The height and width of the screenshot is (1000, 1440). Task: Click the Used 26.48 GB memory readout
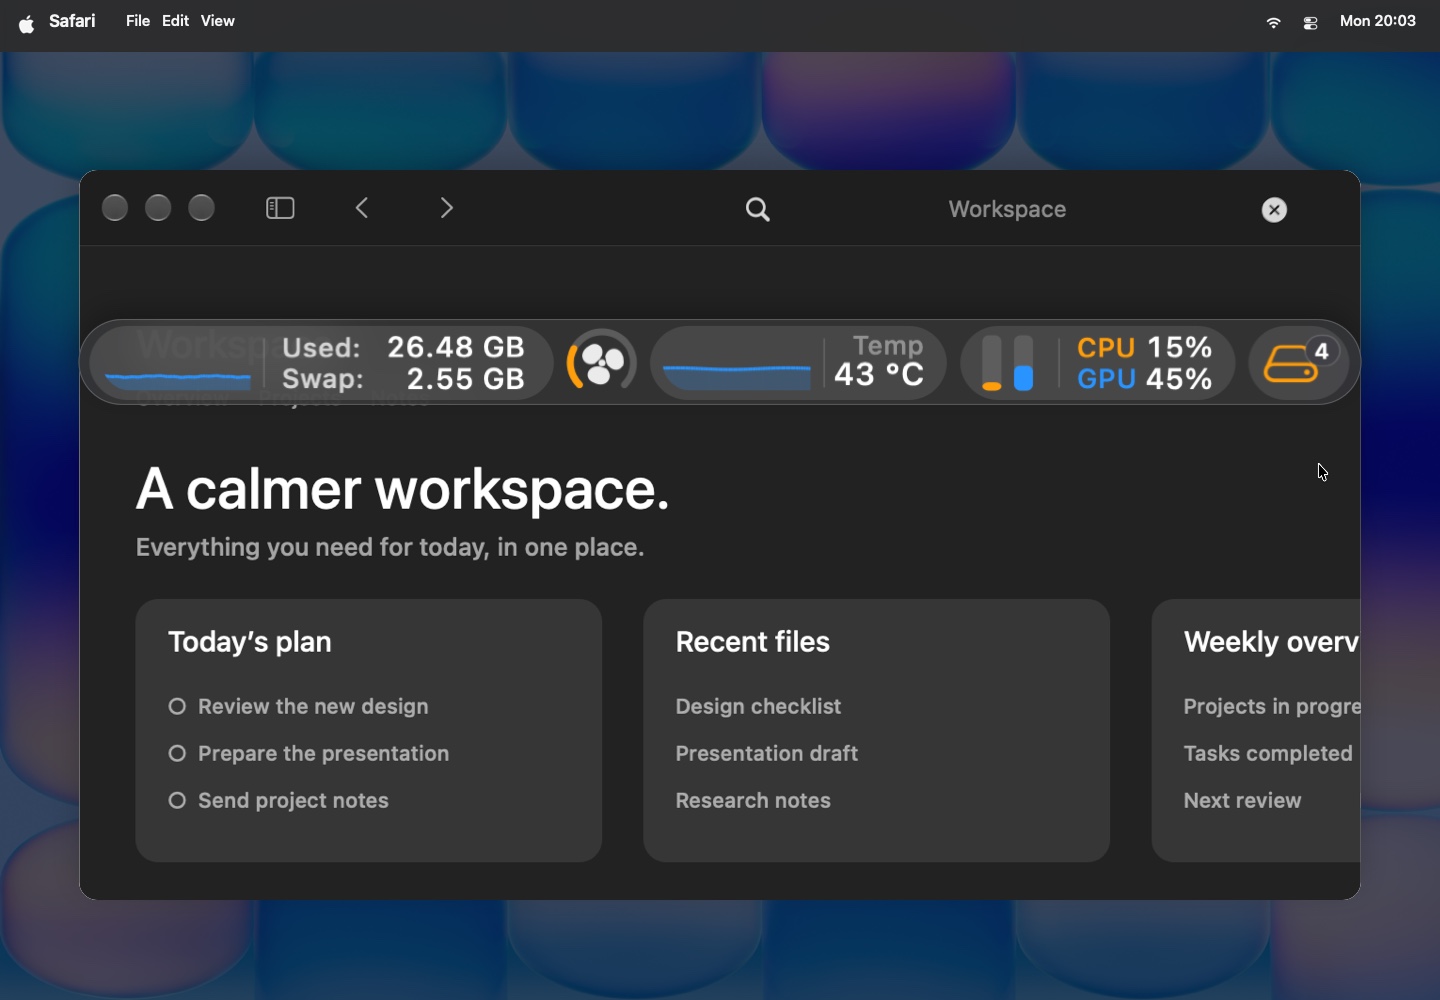pyautogui.click(x=404, y=347)
